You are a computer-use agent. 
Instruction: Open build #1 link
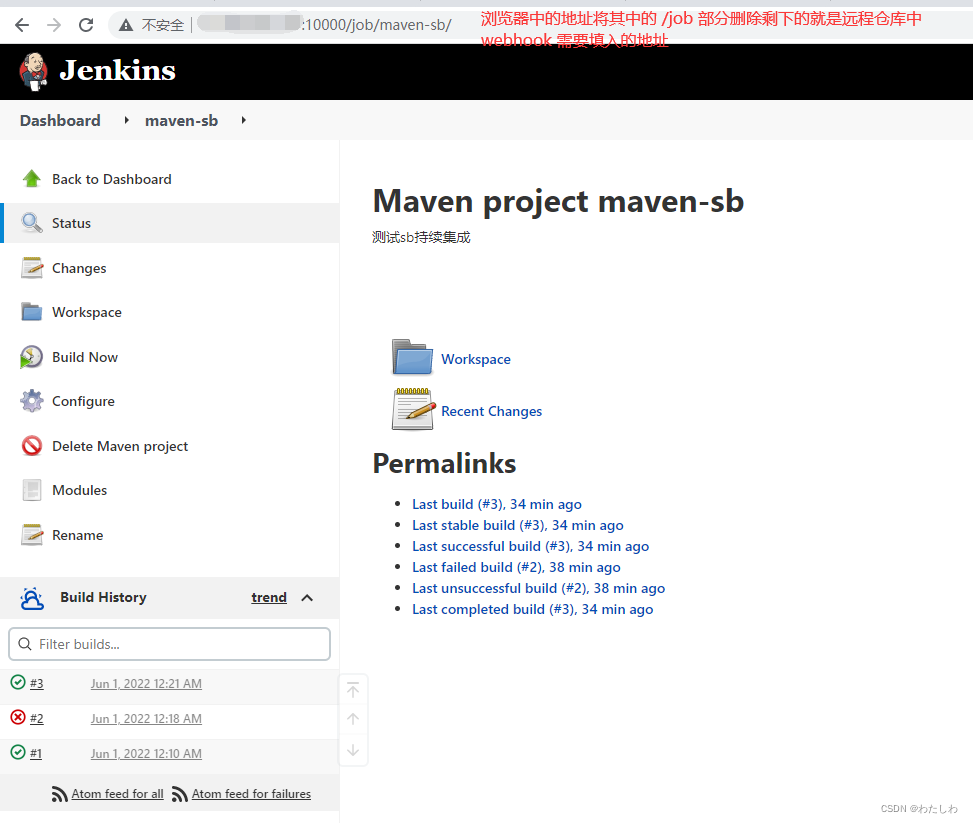pos(36,753)
